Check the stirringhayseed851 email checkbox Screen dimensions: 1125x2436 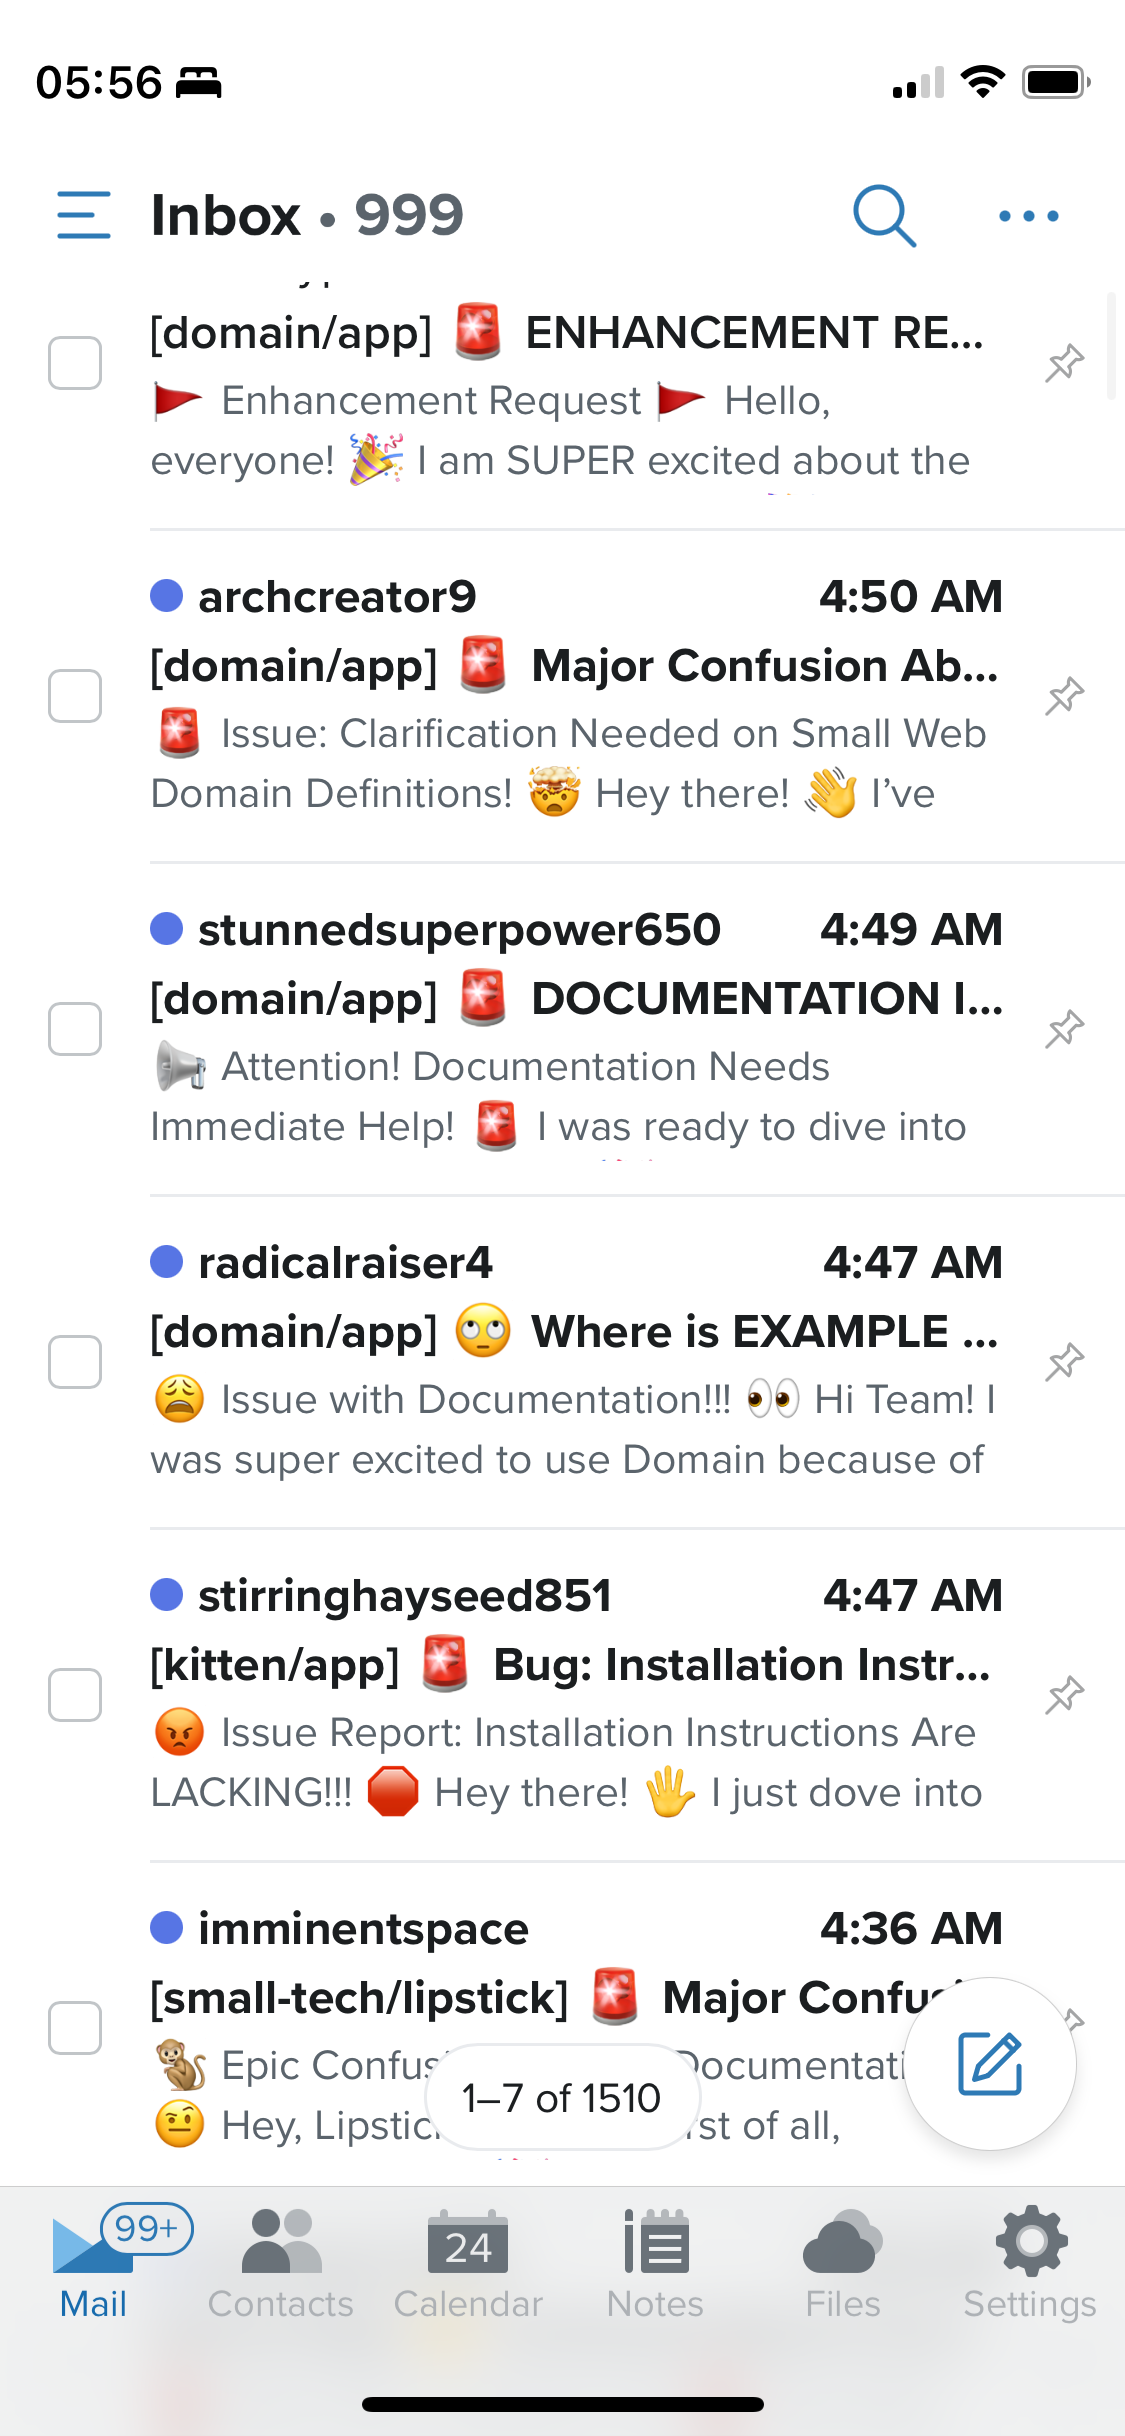click(75, 1694)
